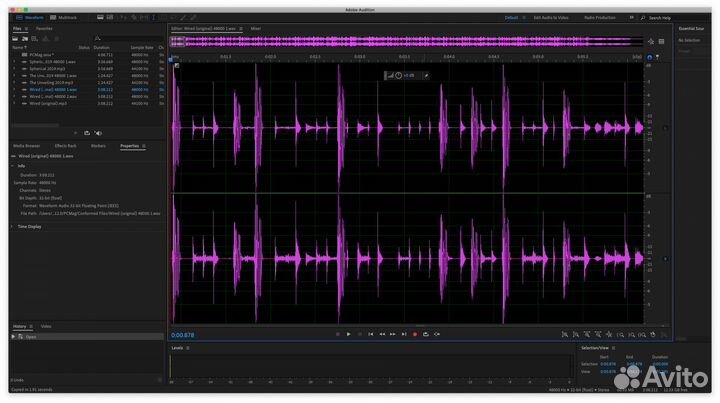Click the Fast Forward transport button

[393, 334]
